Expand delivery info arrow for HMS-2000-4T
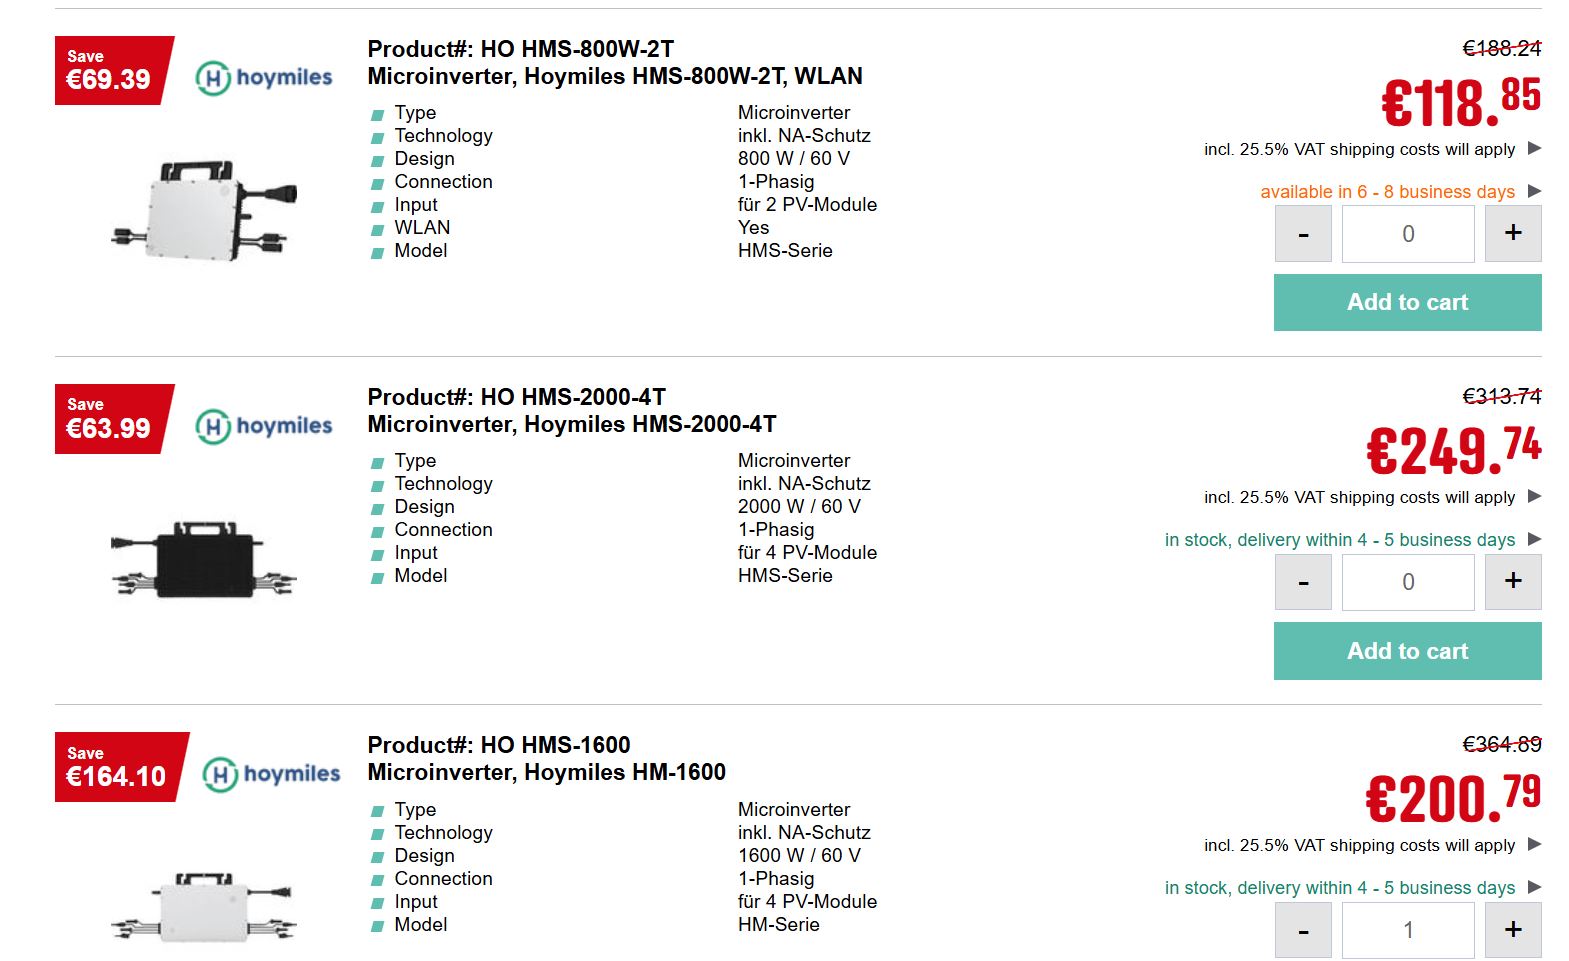1569x961 pixels. point(1535,539)
